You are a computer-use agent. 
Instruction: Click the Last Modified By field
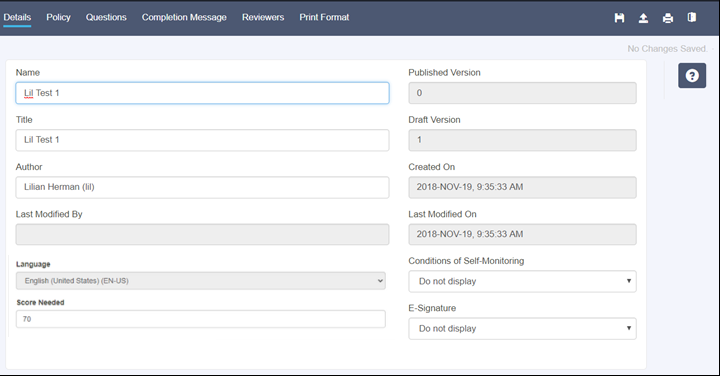(x=202, y=235)
